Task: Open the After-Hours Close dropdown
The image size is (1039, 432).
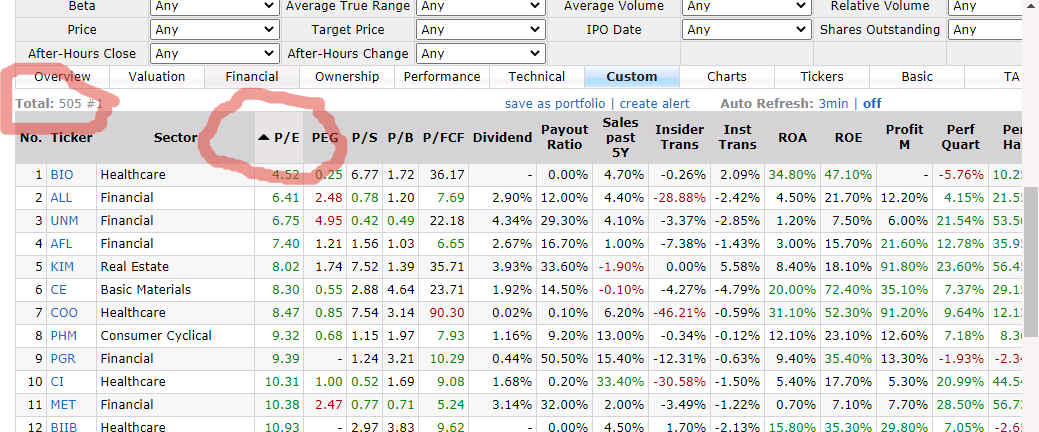Action: pos(215,54)
